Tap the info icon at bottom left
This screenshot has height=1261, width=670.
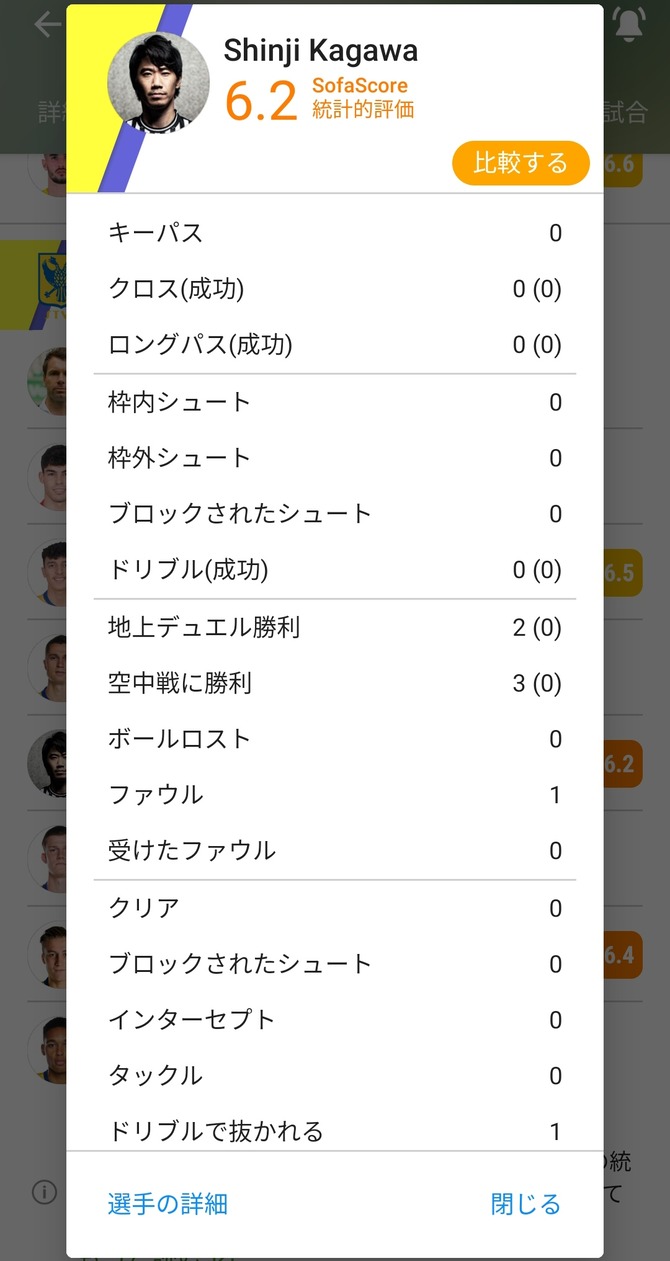[x=44, y=1191]
